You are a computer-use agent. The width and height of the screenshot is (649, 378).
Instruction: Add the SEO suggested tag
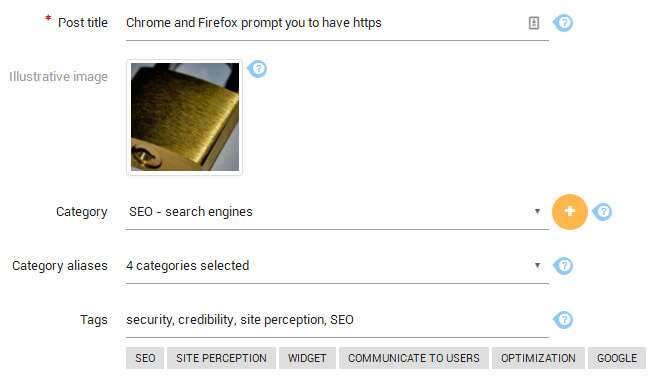(145, 358)
